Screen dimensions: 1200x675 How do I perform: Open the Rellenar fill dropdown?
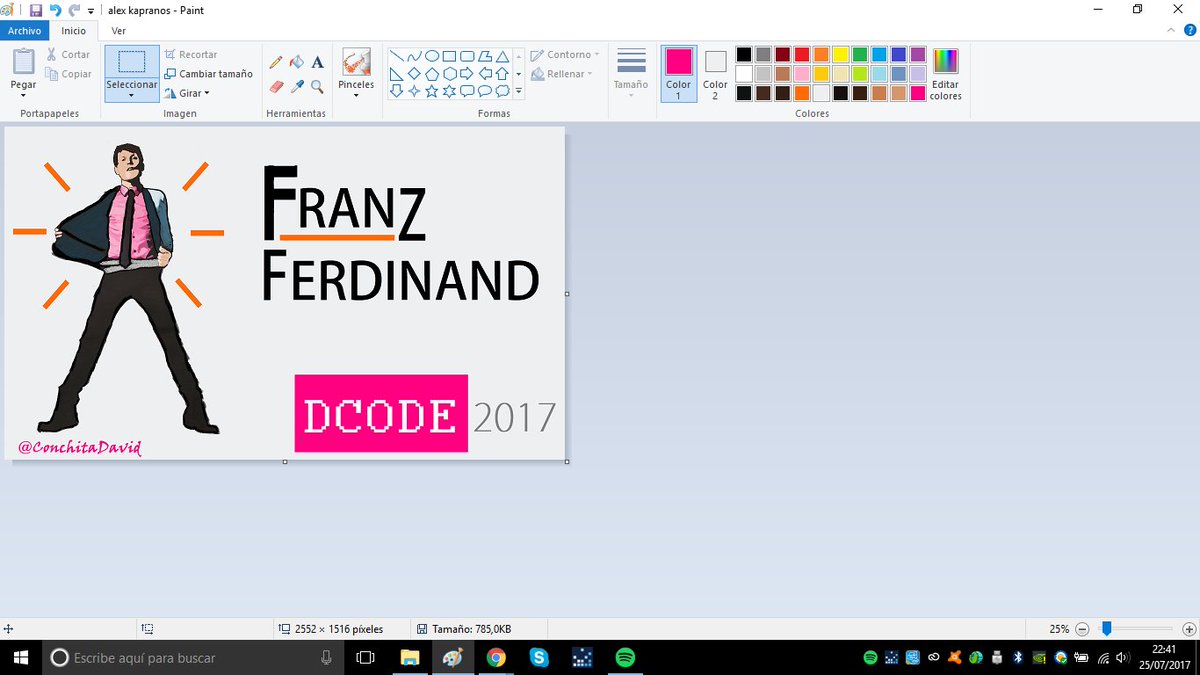[x=562, y=74]
